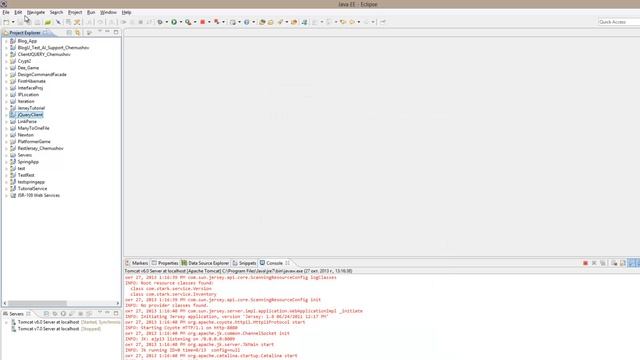Open the Project menu
The height and width of the screenshot is (360, 640).
point(75,13)
